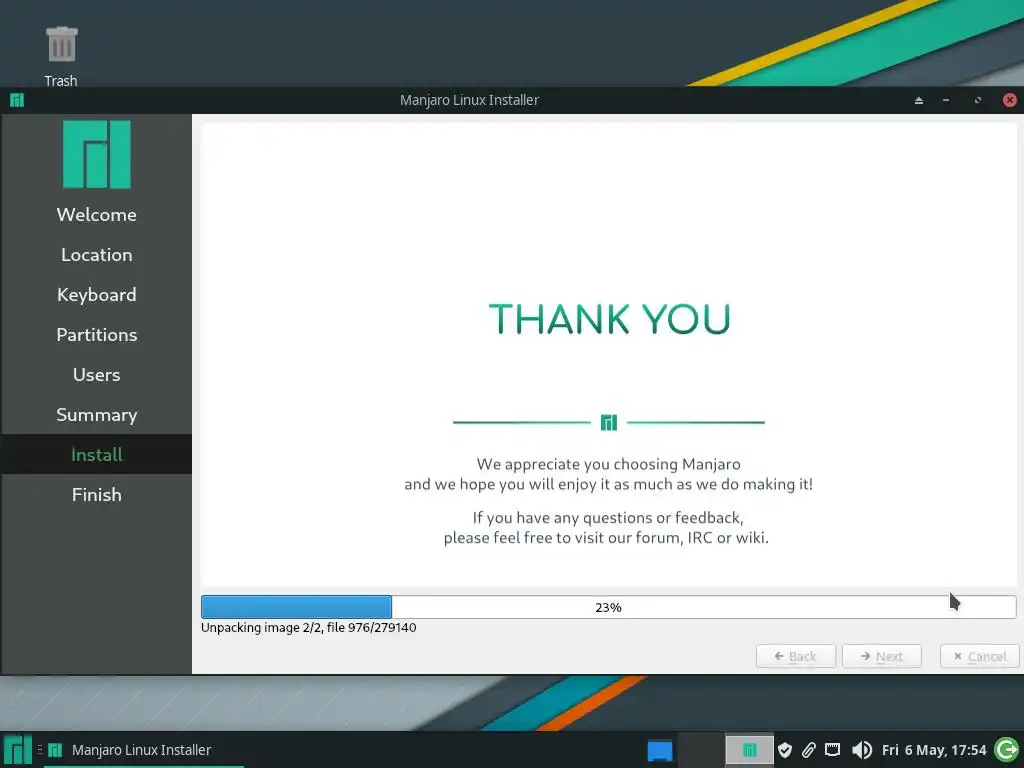
Task: Click the Manjaro logo in title bar
Action: pos(17,100)
